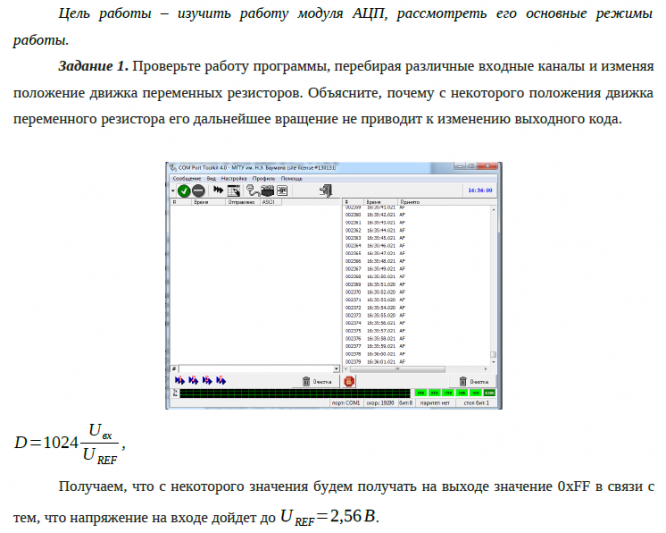Click паритет нет in the status bar
The image size is (666, 533).
tap(435, 403)
